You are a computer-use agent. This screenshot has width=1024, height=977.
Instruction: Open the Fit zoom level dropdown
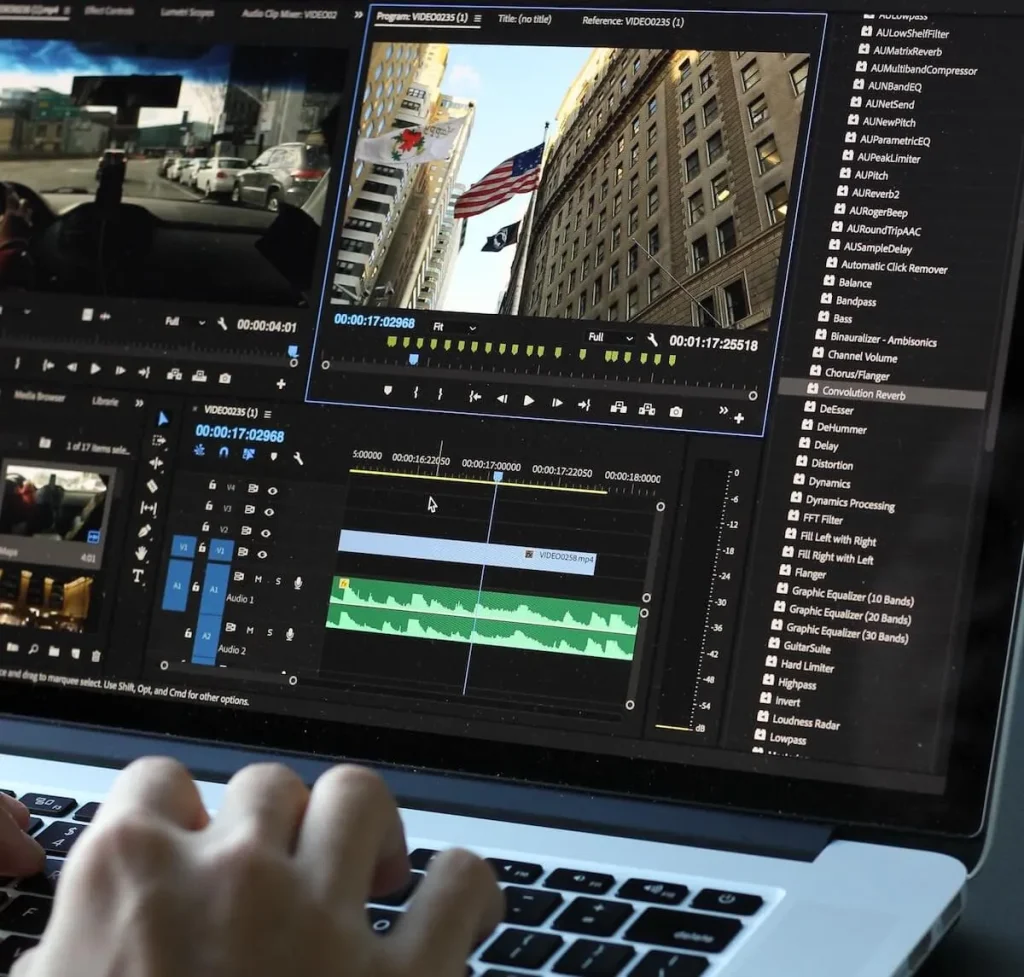coord(453,327)
